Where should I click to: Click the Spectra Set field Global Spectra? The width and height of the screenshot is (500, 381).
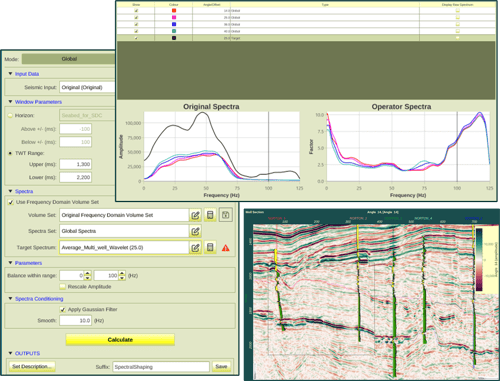(x=124, y=231)
